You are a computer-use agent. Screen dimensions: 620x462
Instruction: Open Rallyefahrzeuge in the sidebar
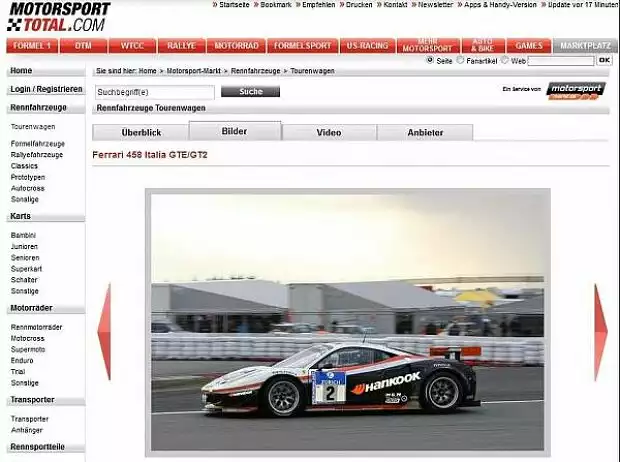[x=37, y=155]
